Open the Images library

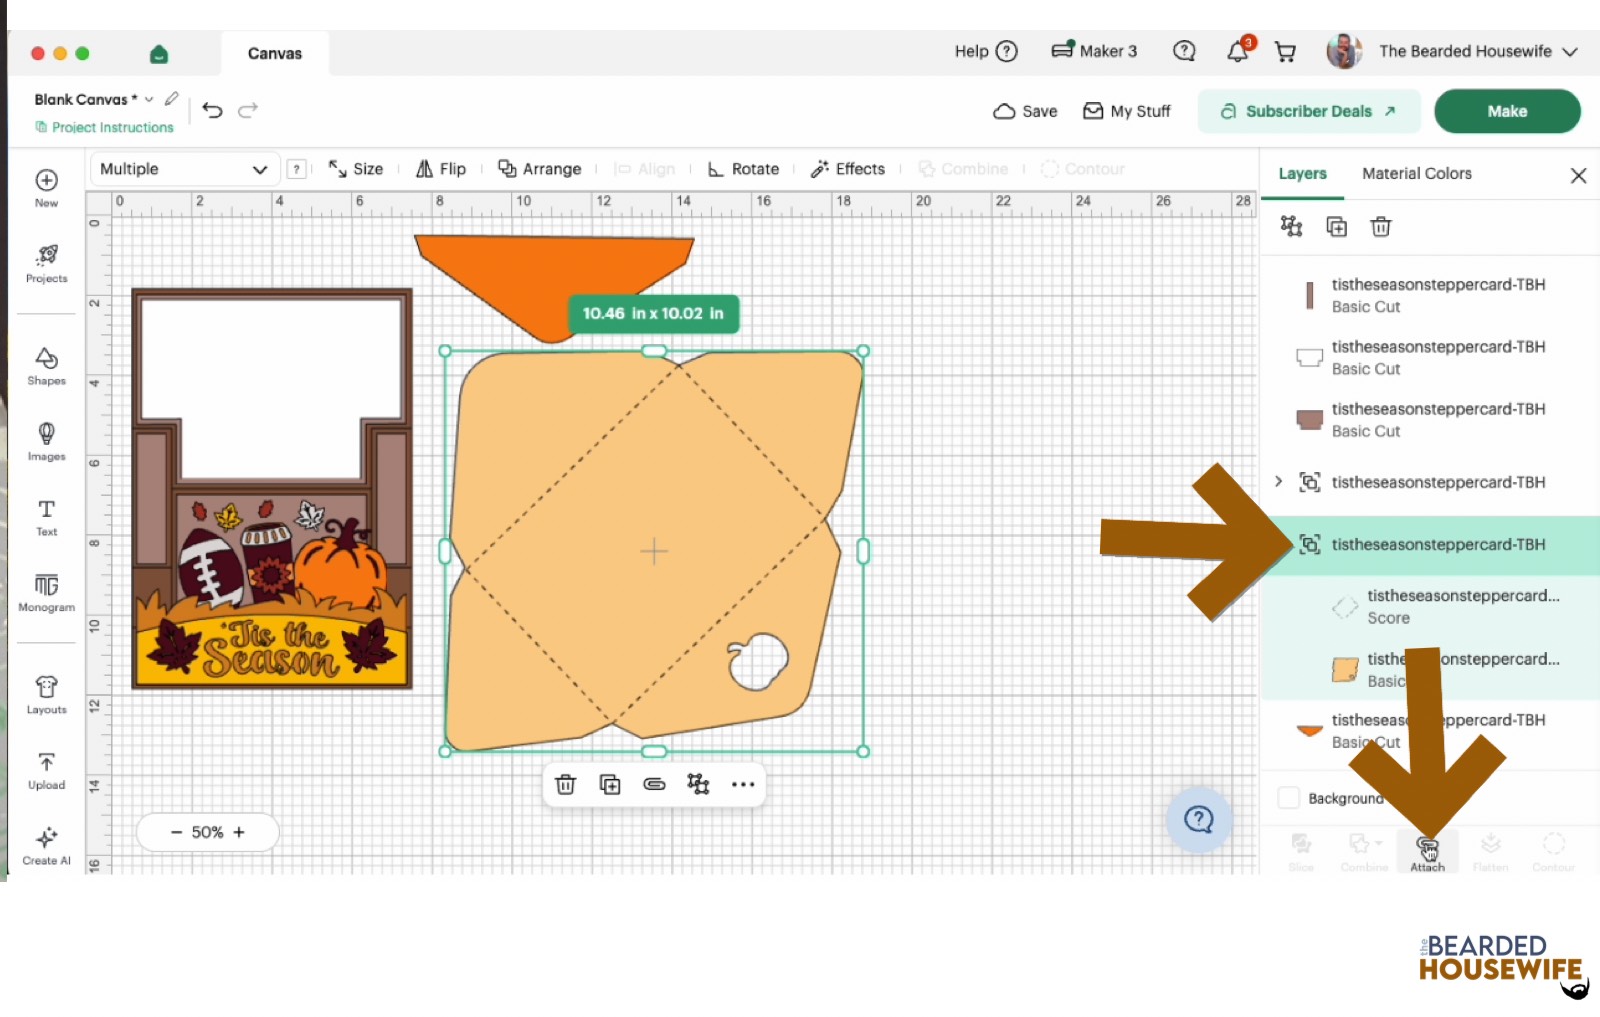pyautogui.click(x=46, y=441)
